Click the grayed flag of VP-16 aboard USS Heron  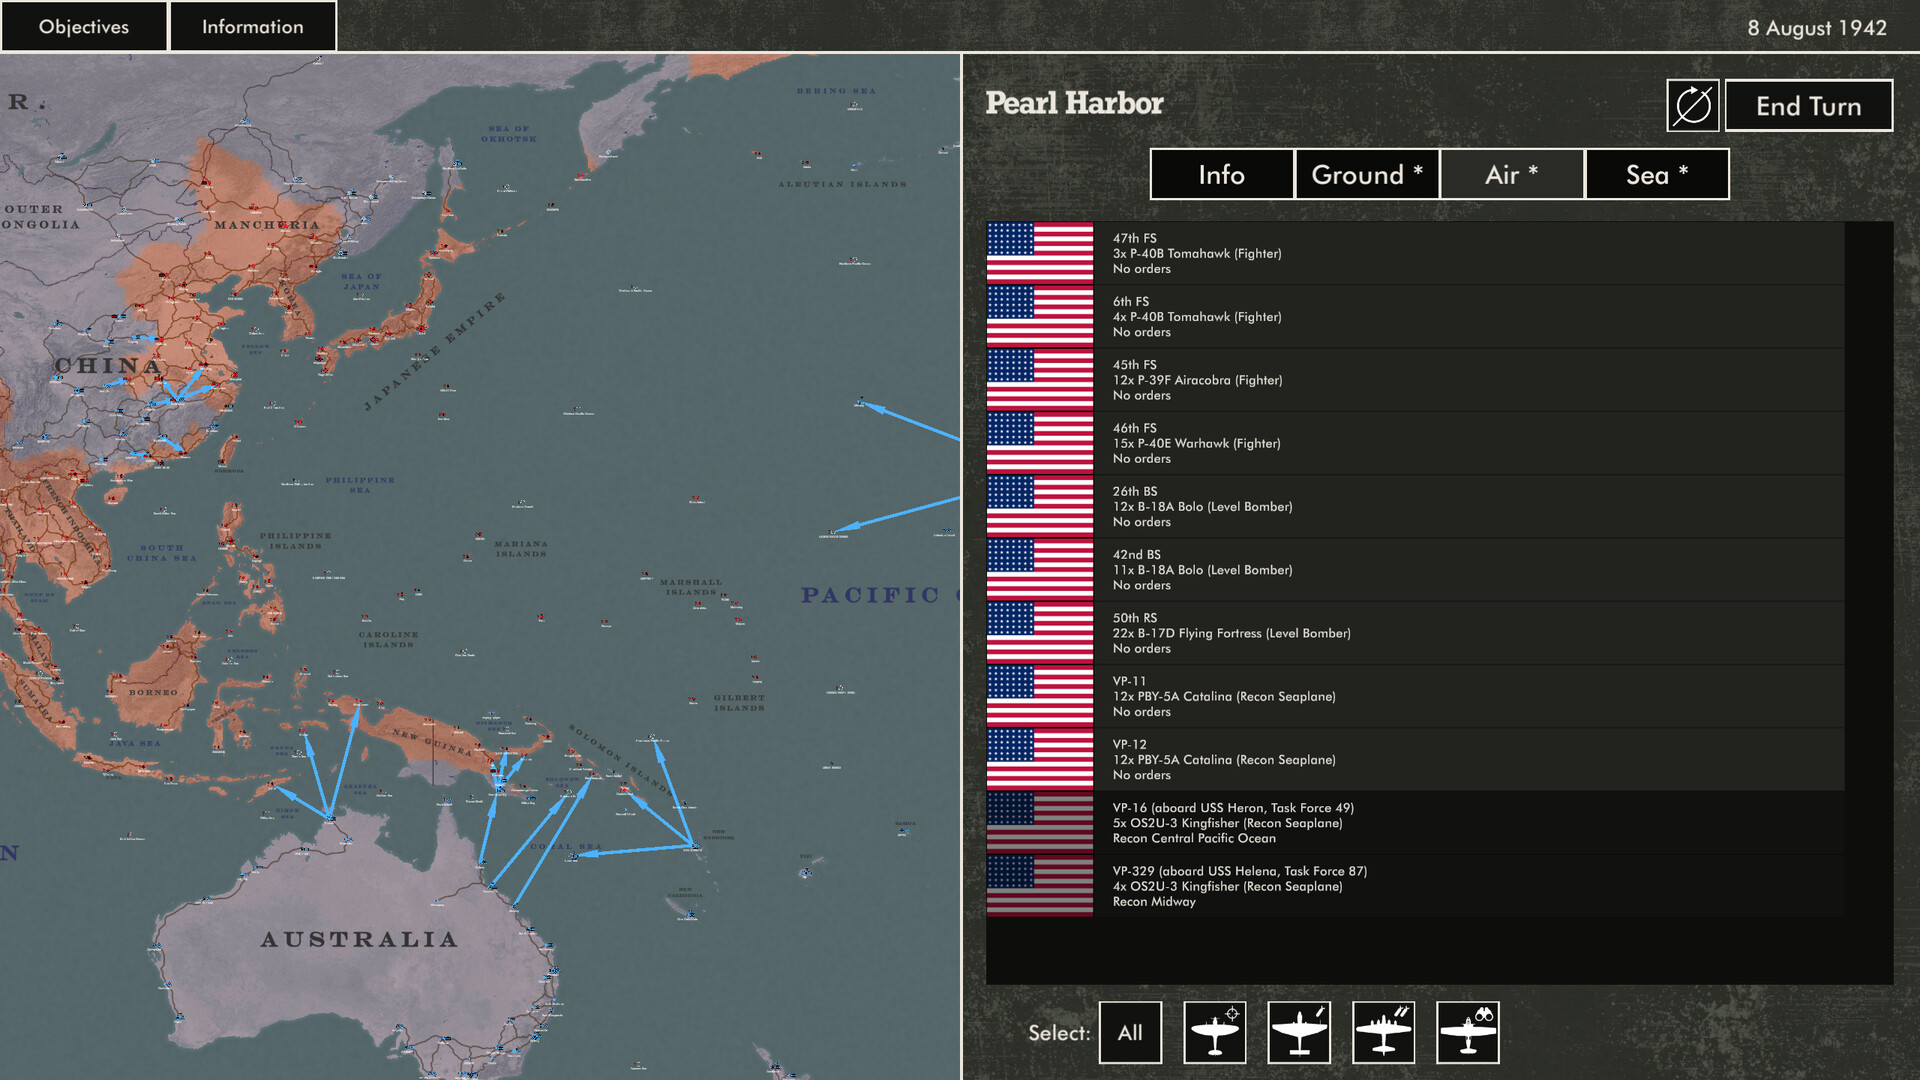[1038, 822]
